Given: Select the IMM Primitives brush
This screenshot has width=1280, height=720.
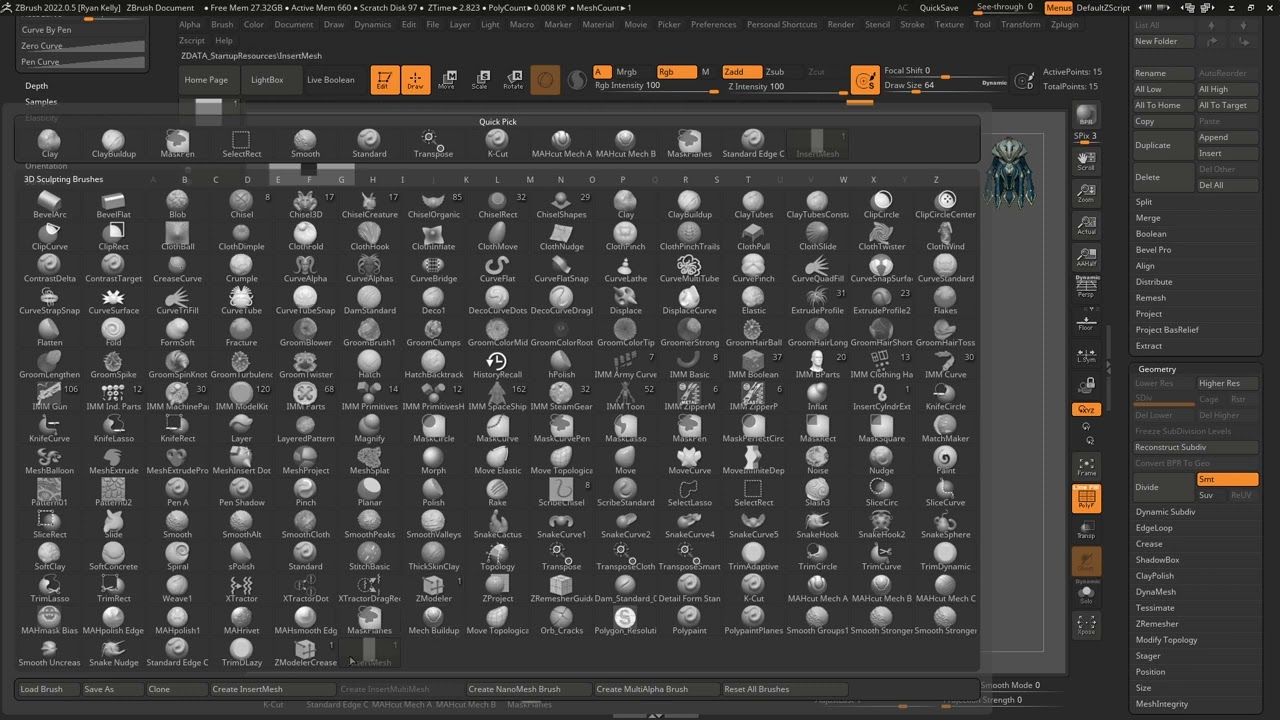Looking at the screenshot, I should tap(369, 396).
